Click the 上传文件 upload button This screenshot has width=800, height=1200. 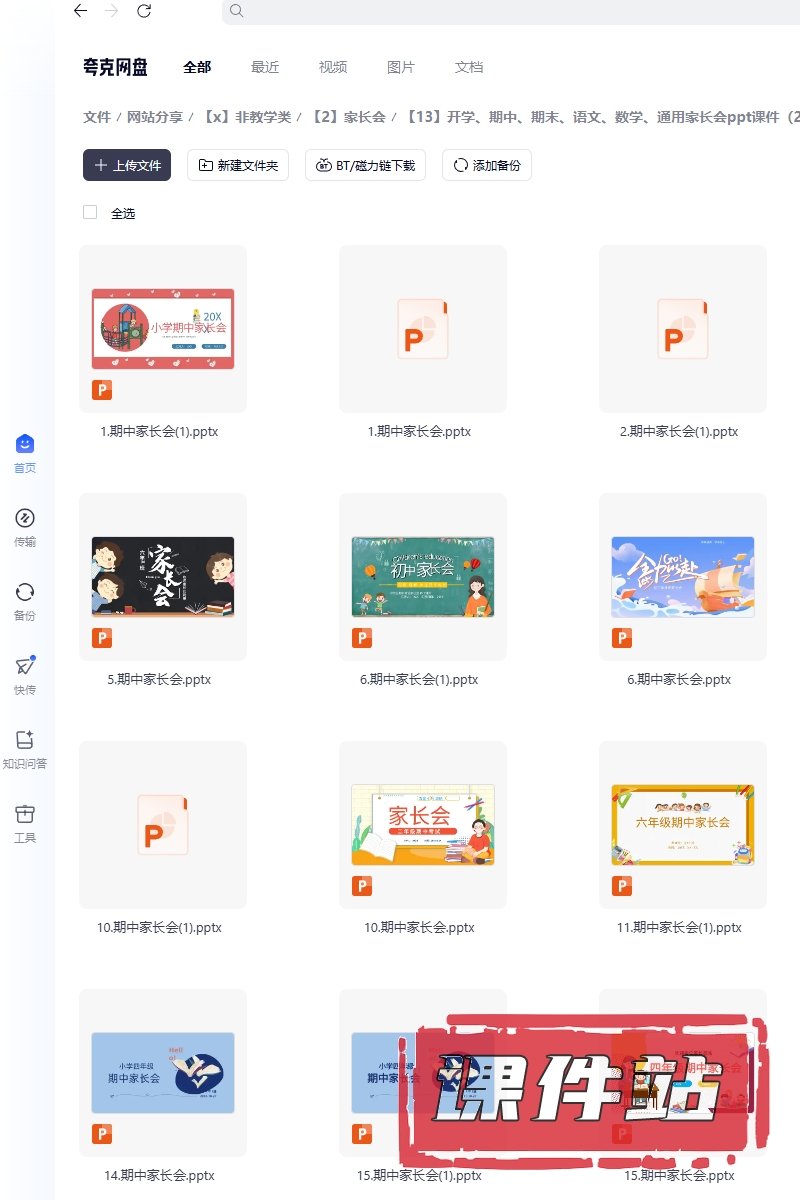pyautogui.click(x=127, y=165)
